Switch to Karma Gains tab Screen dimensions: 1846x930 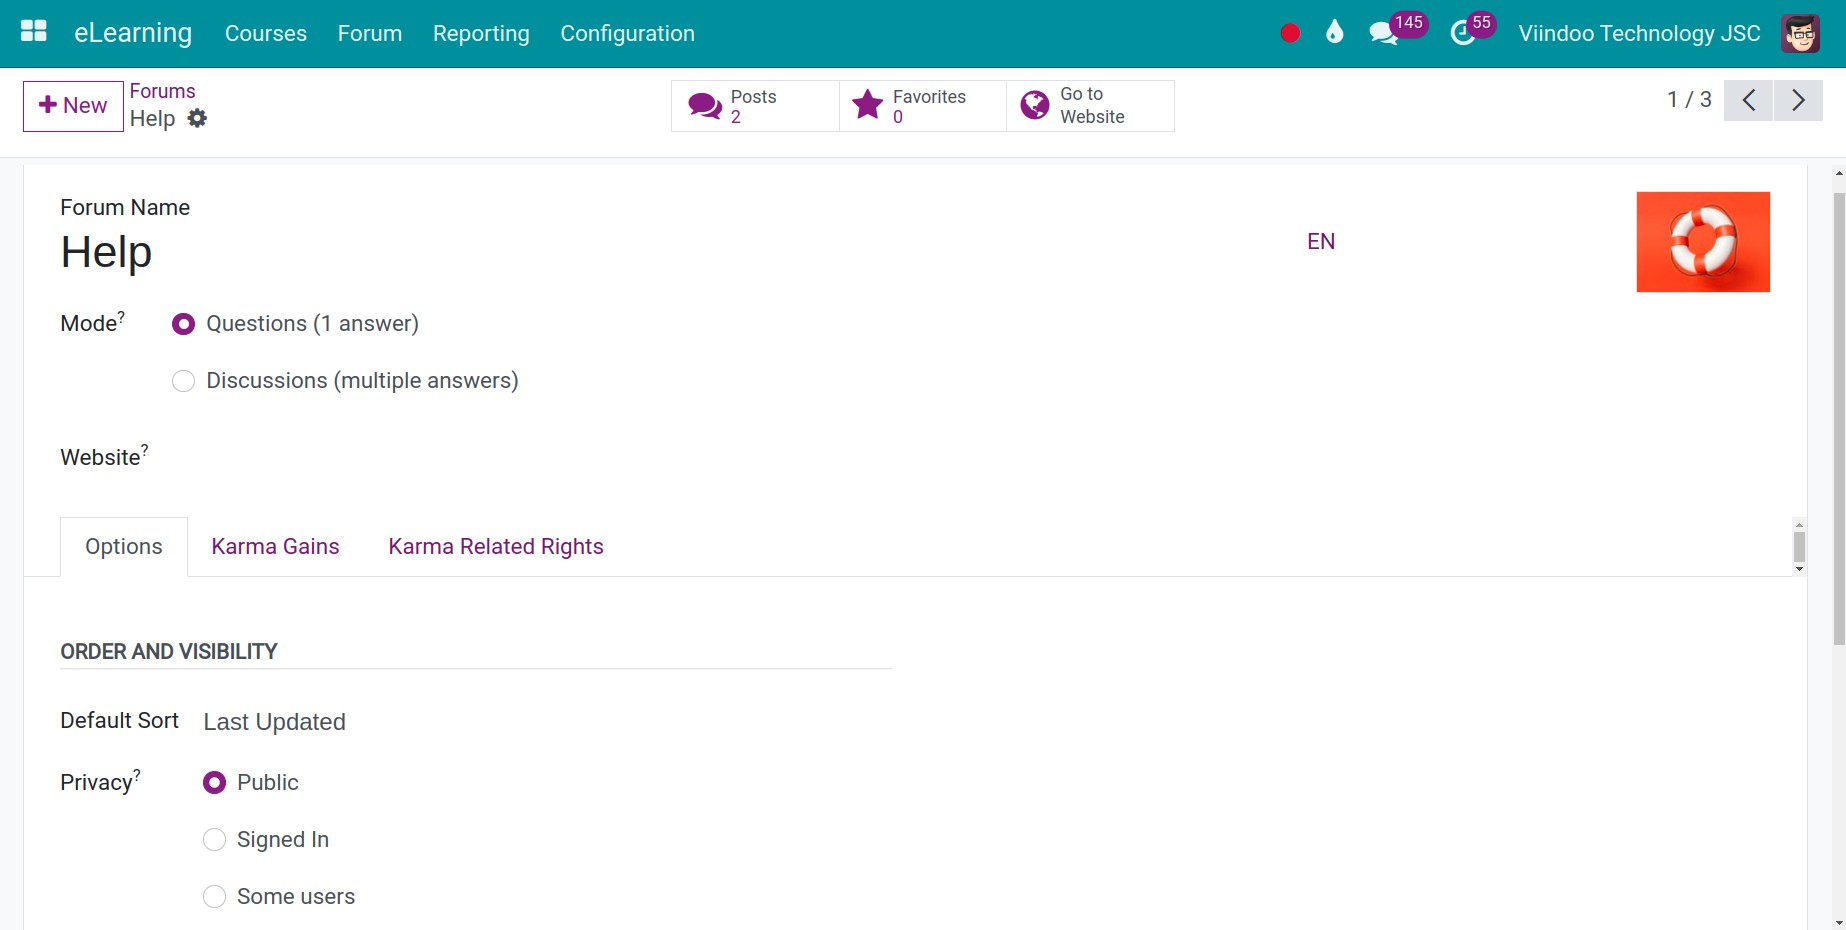(x=275, y=546)
